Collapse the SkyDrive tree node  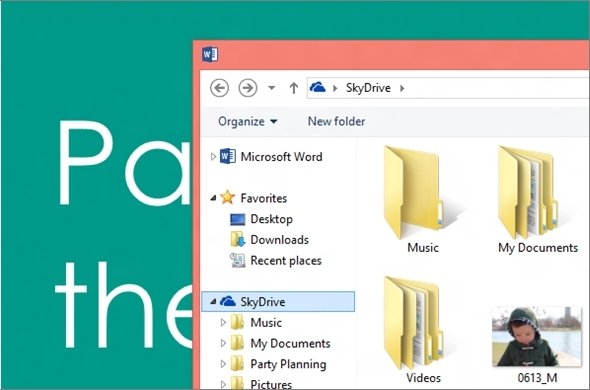tap(213, 302)
